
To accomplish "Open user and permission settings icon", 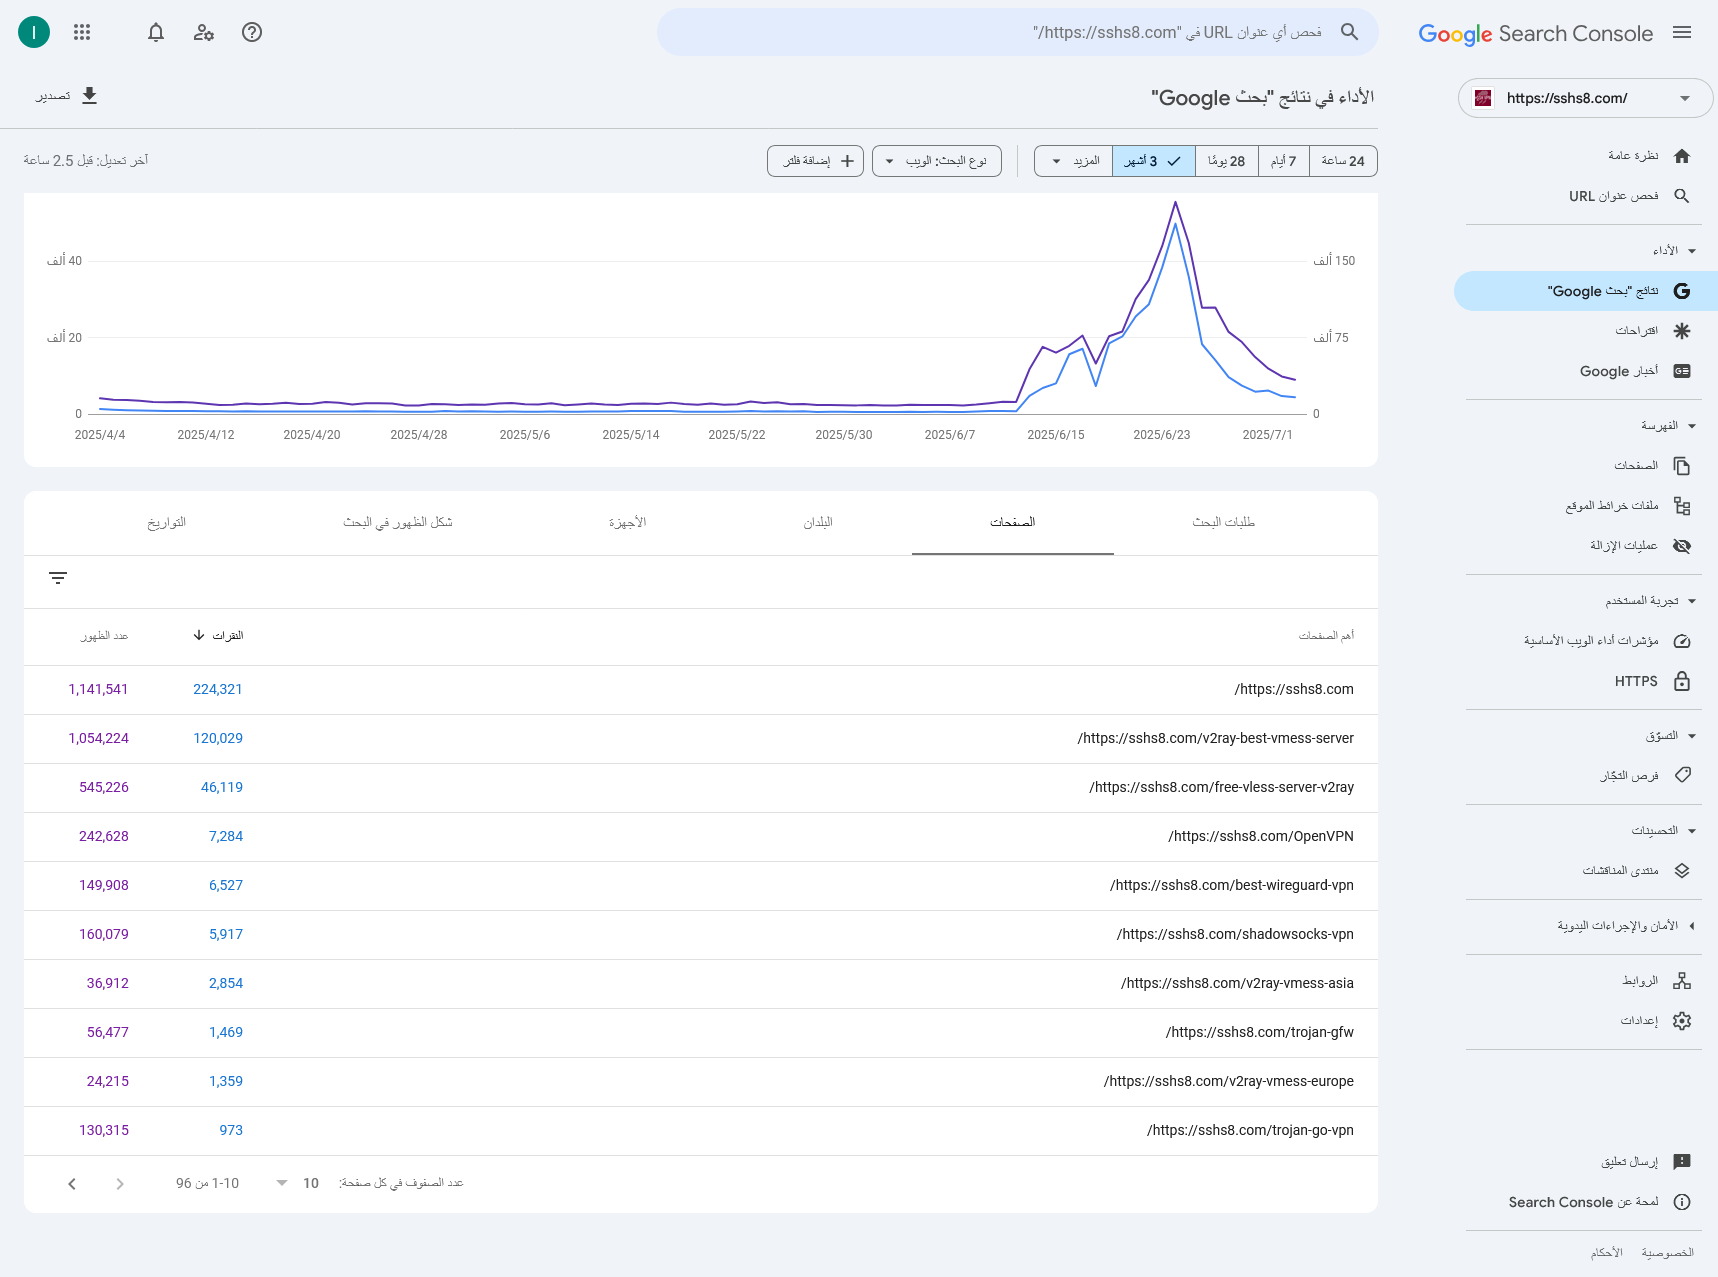I will click(x=204, y=32).
